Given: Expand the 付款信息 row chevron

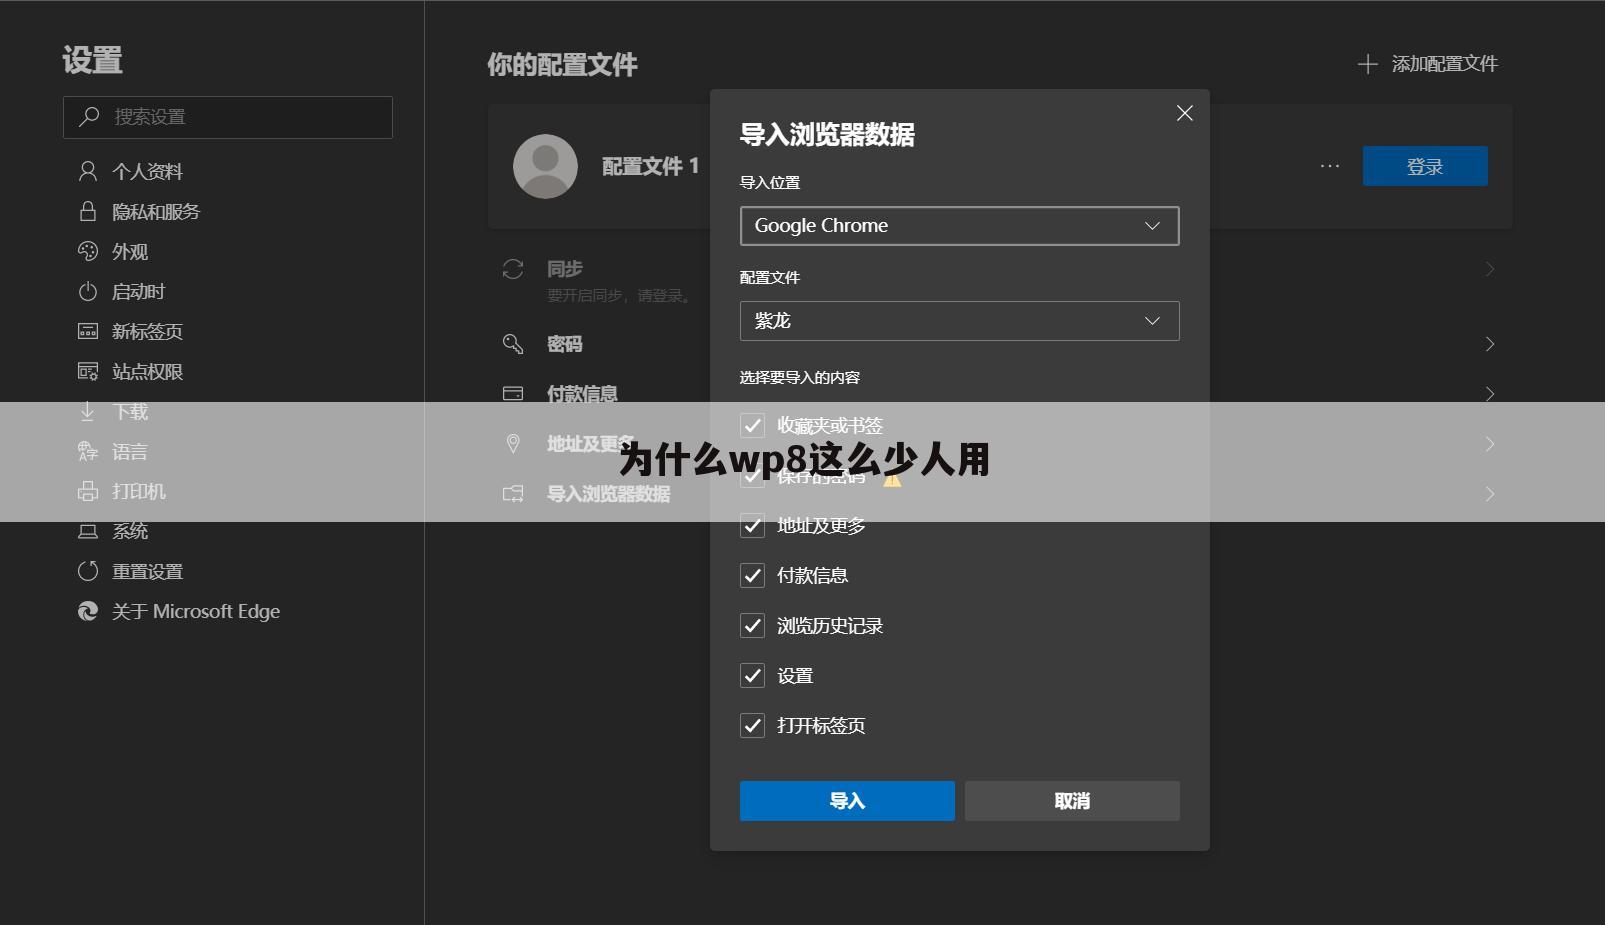Looking at the screenshot, I should pyautogui.click(x=1490, y=394).
